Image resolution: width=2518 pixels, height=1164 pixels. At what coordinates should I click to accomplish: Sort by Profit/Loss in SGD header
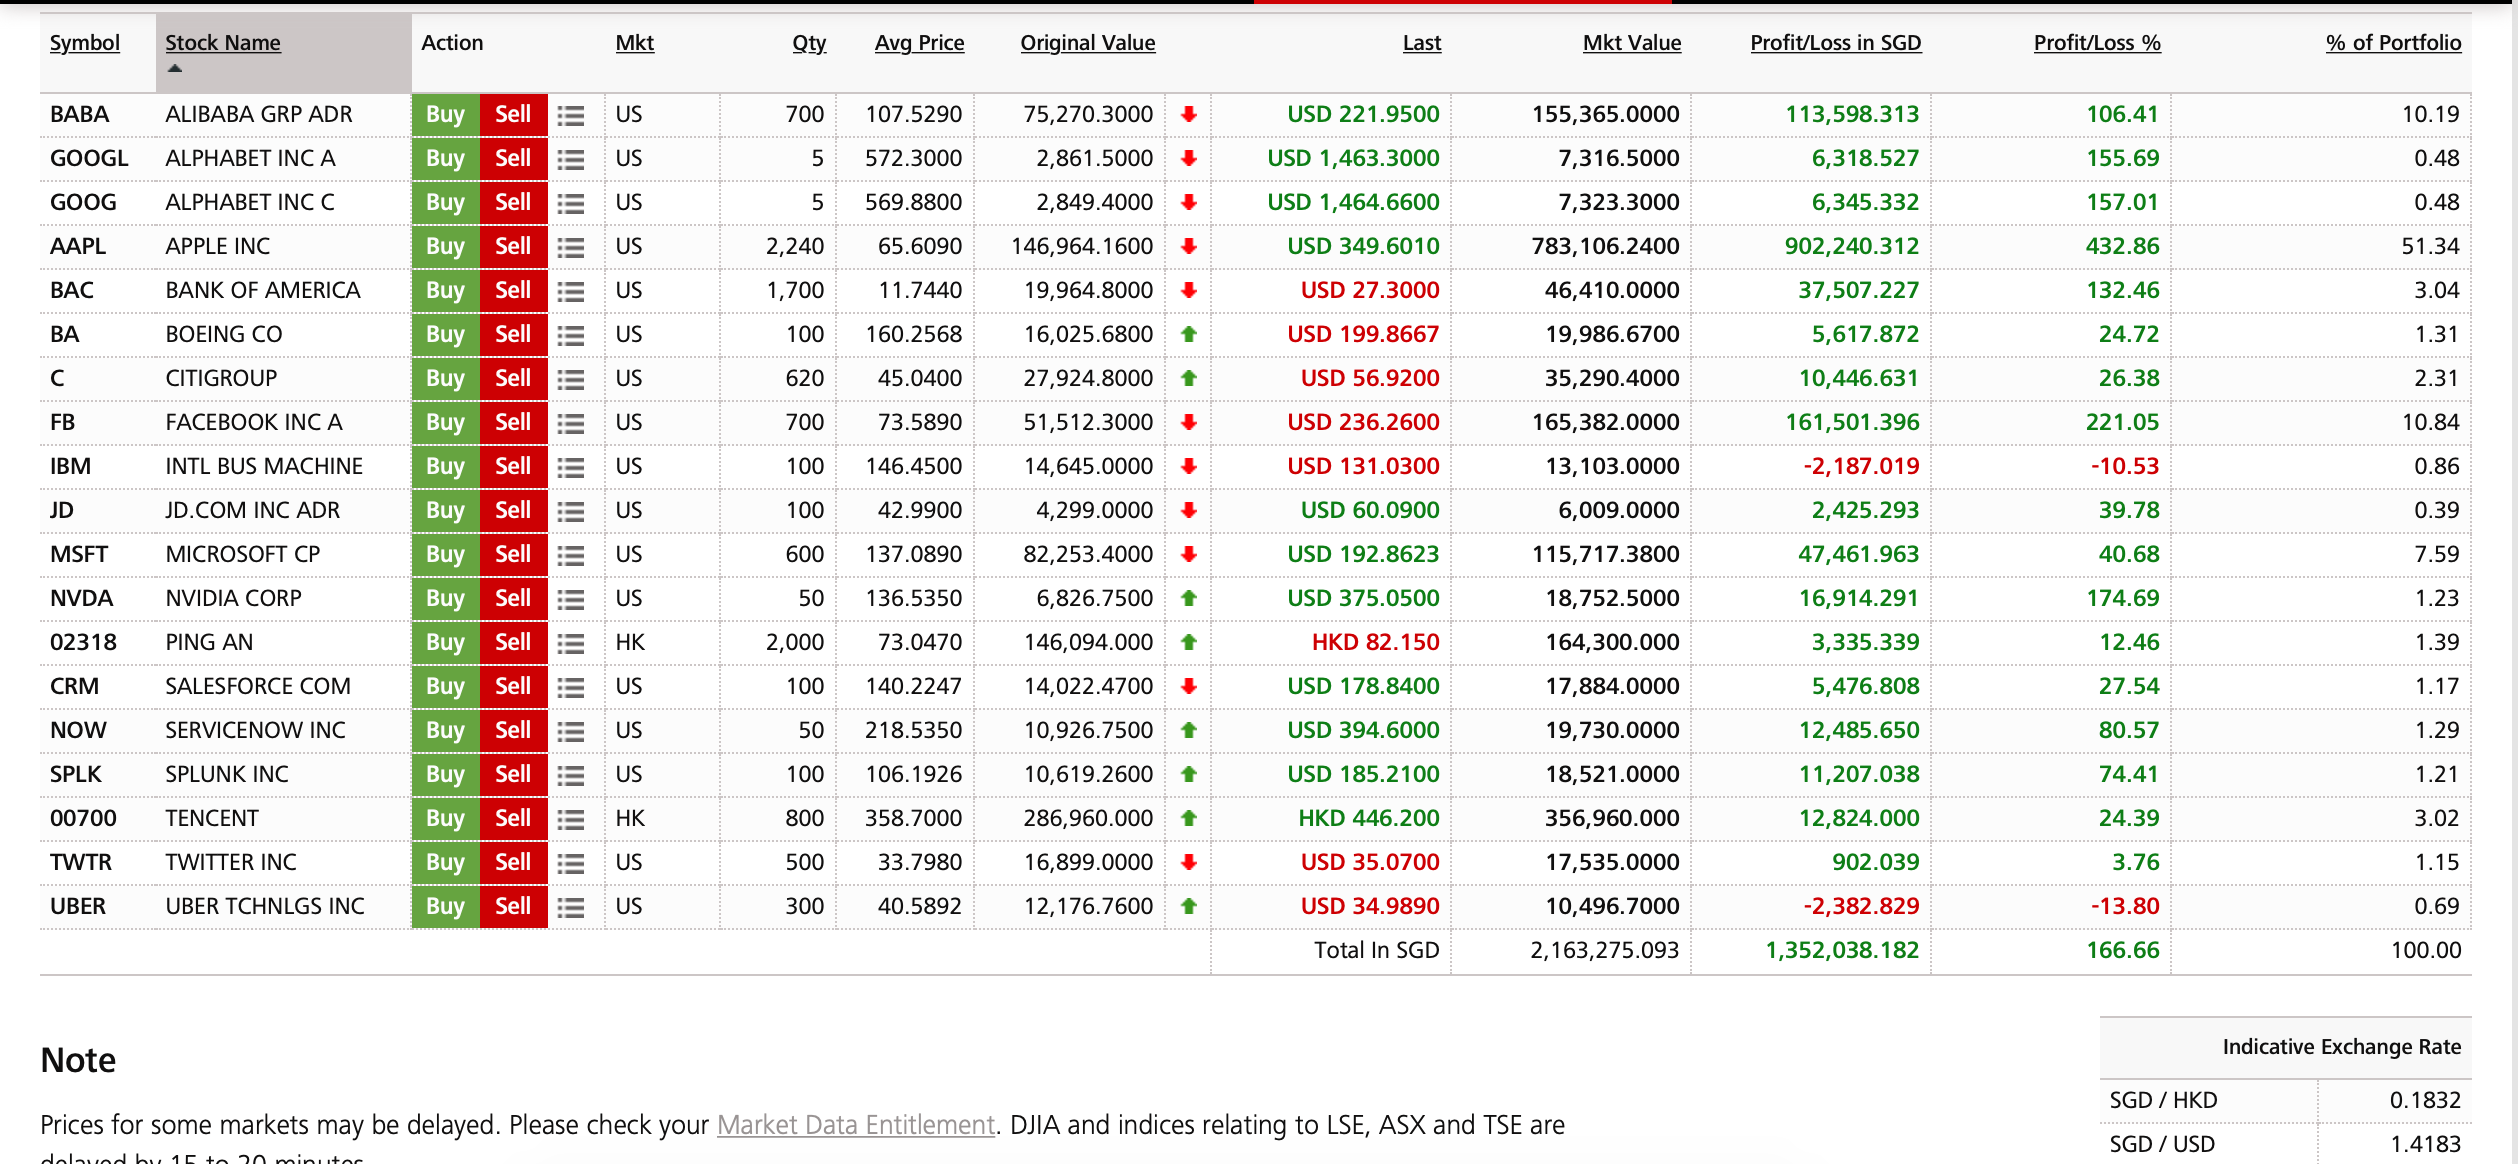pos(1836,43)
